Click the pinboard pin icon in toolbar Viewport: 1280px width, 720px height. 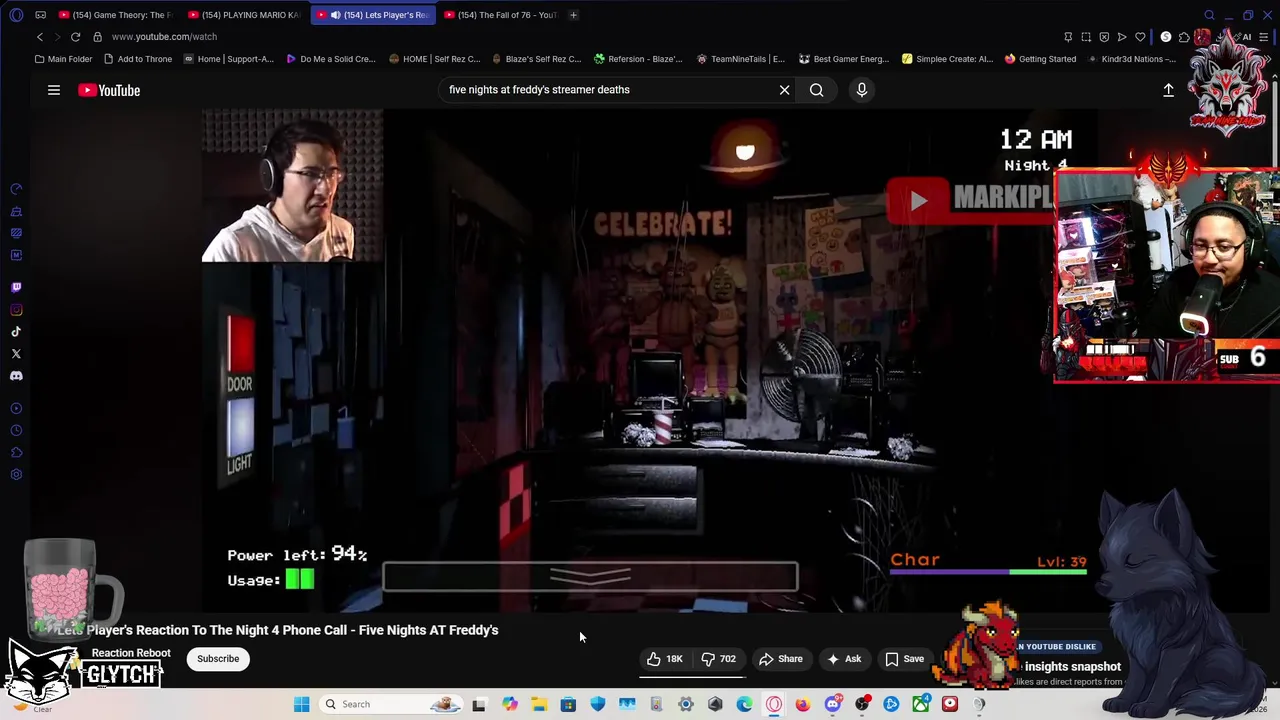[x=1068, y=37]
